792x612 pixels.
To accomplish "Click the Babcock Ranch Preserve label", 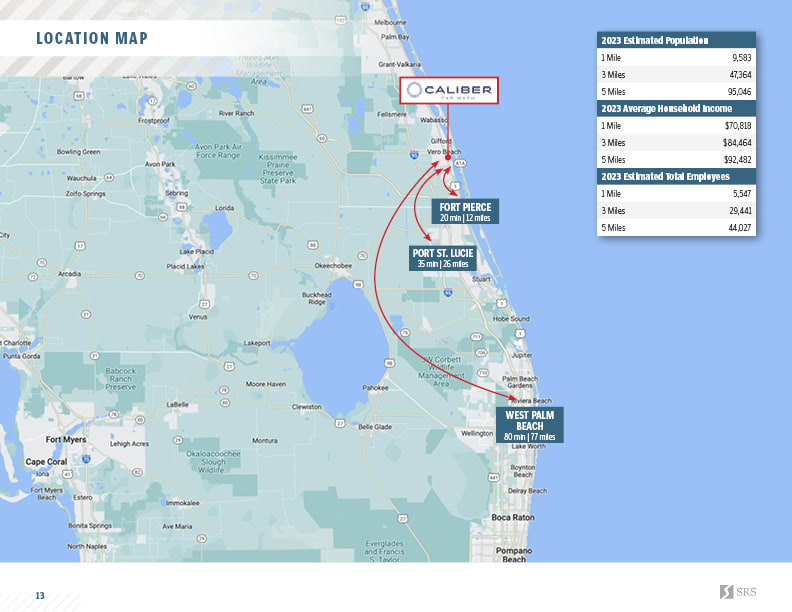I will tap(121, 379).
